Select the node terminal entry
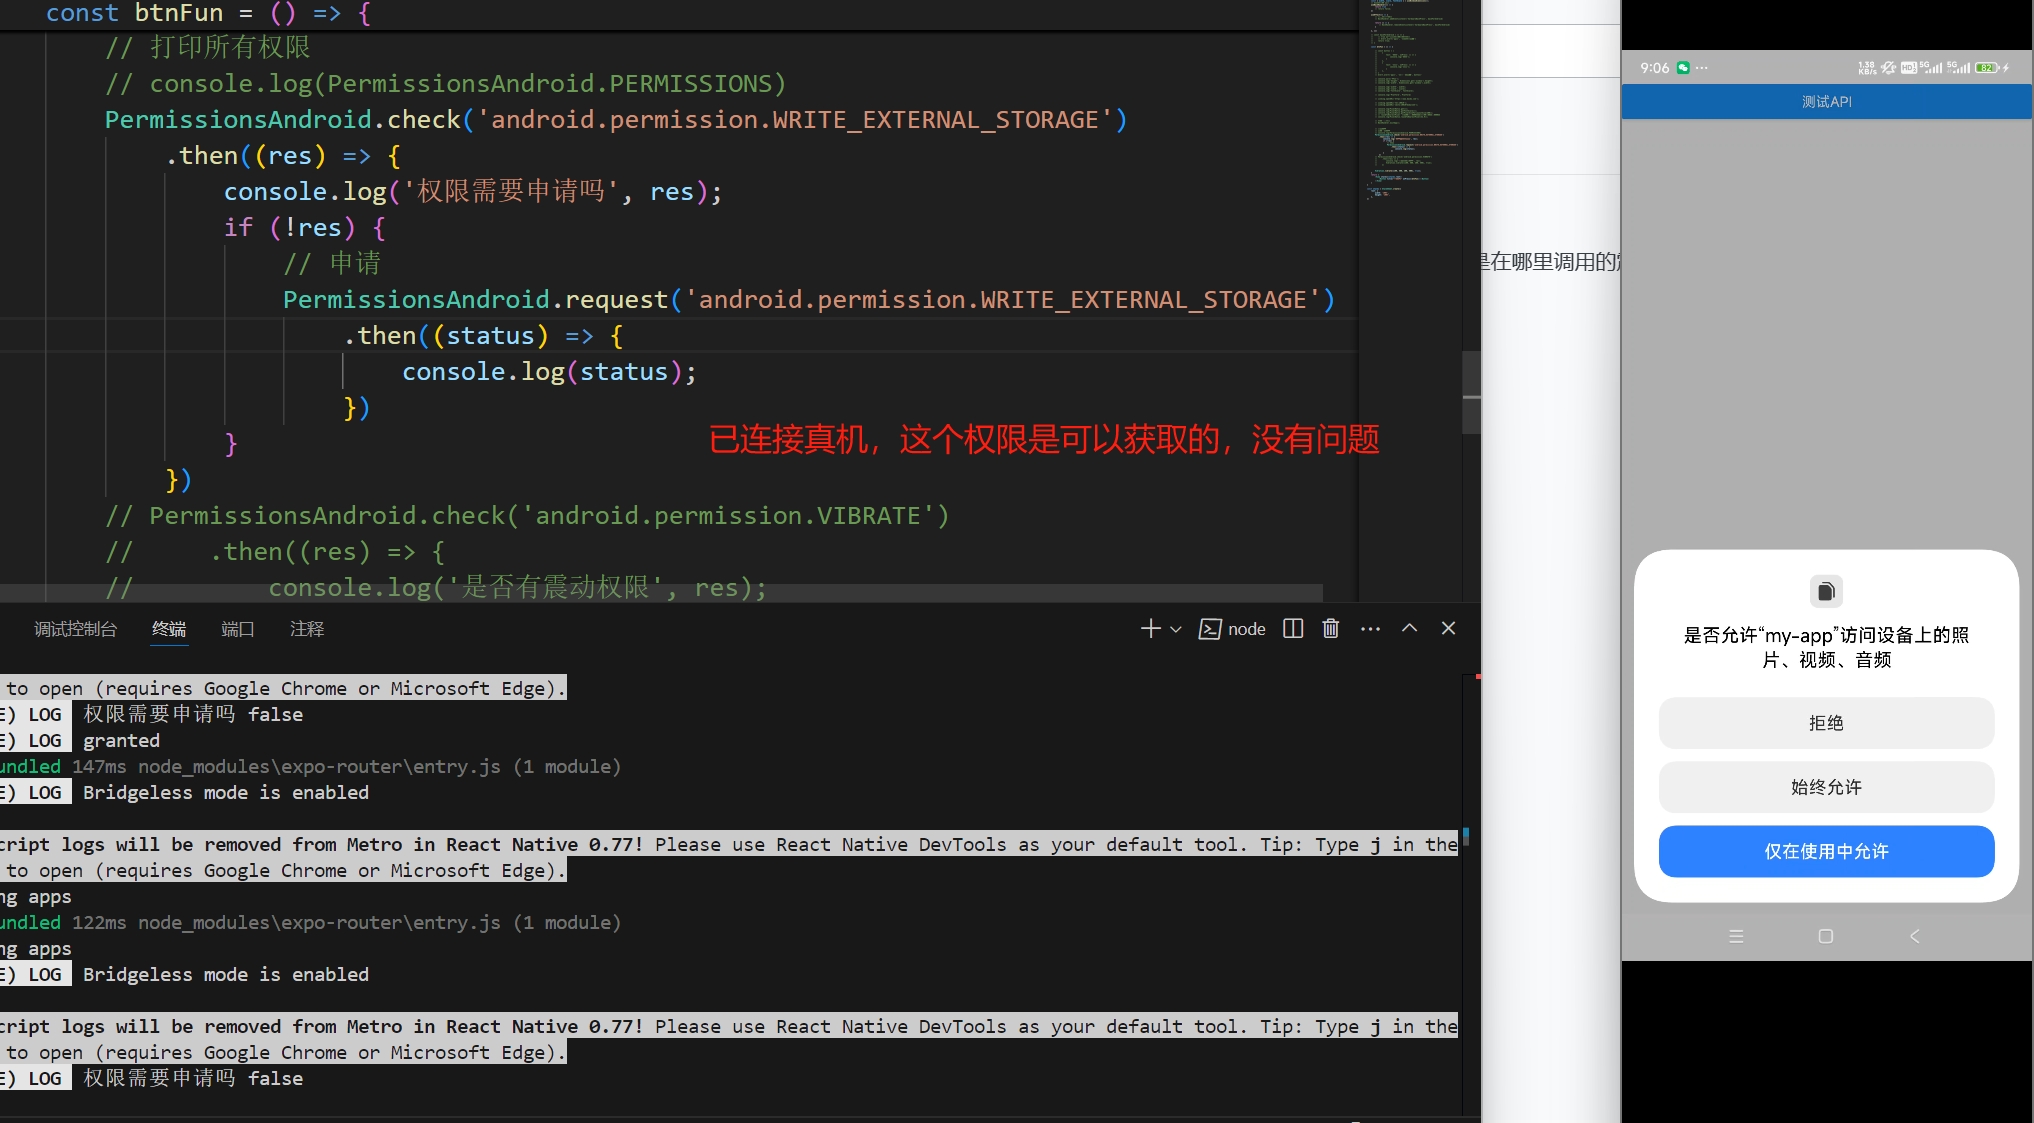The image size is (2034, 1123). click(x=1232, y=629)
